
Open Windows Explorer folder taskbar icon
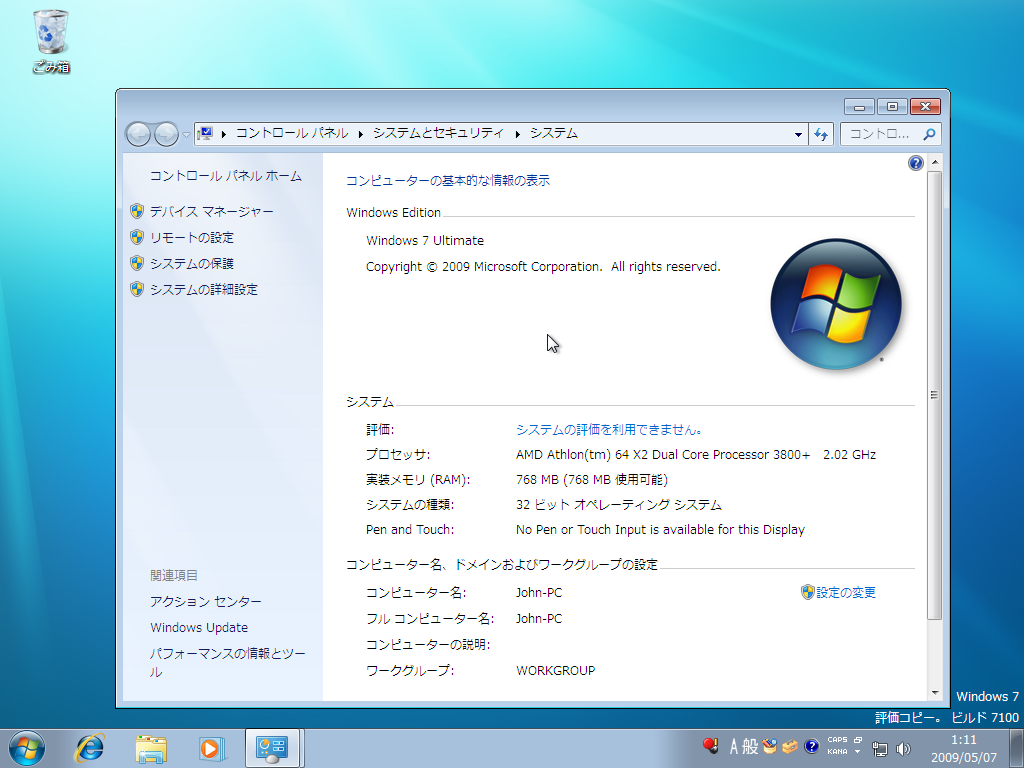coord(151,748)
